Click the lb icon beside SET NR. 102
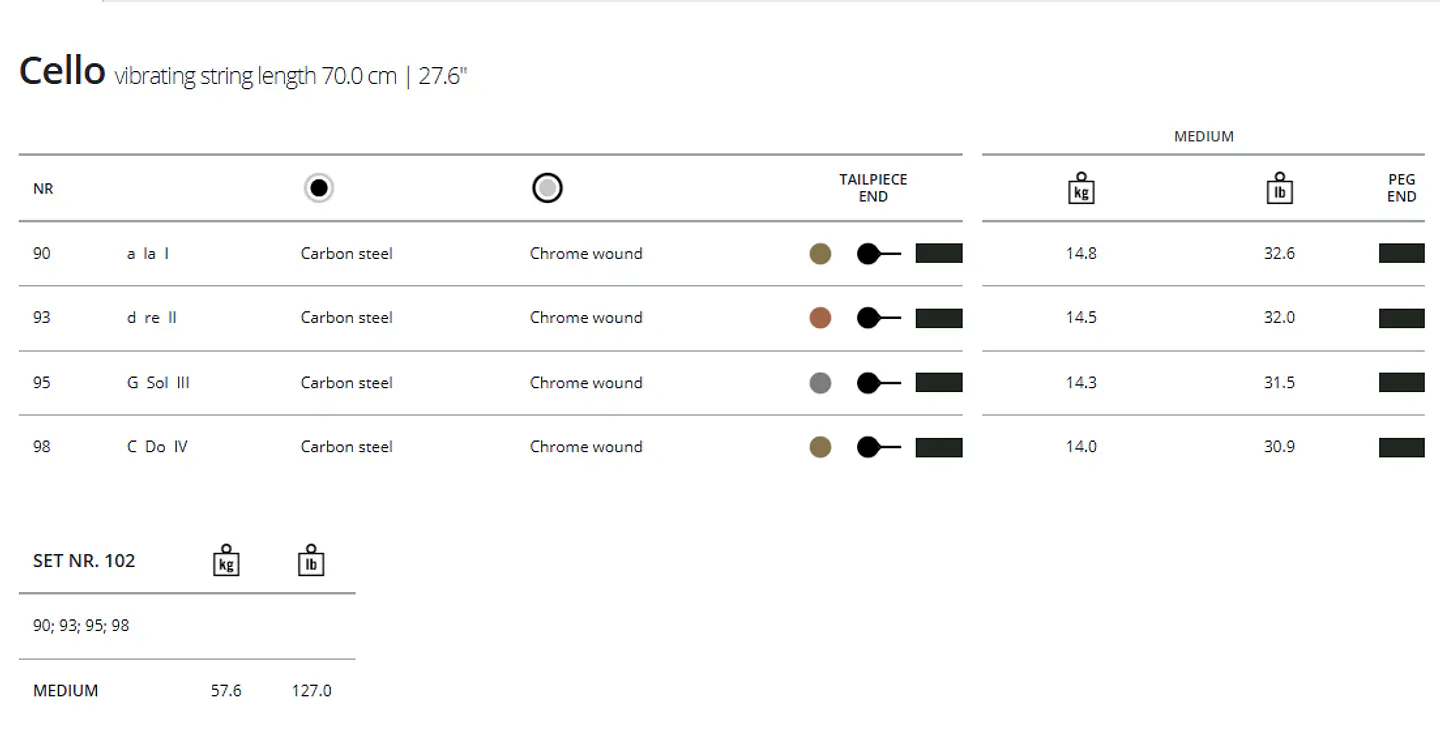The height and width of the screenshot is (753, 1440). (x=311, y=560)
